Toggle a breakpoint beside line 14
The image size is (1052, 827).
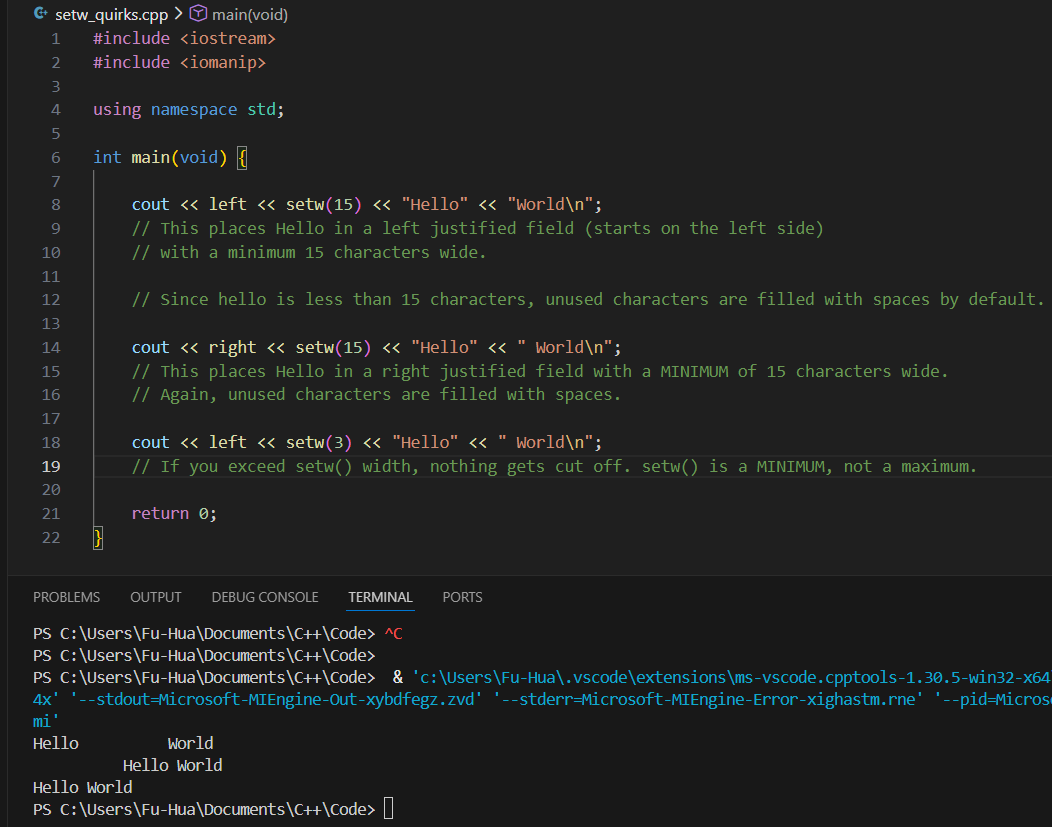pyautogui.click(x=20, y=348)
